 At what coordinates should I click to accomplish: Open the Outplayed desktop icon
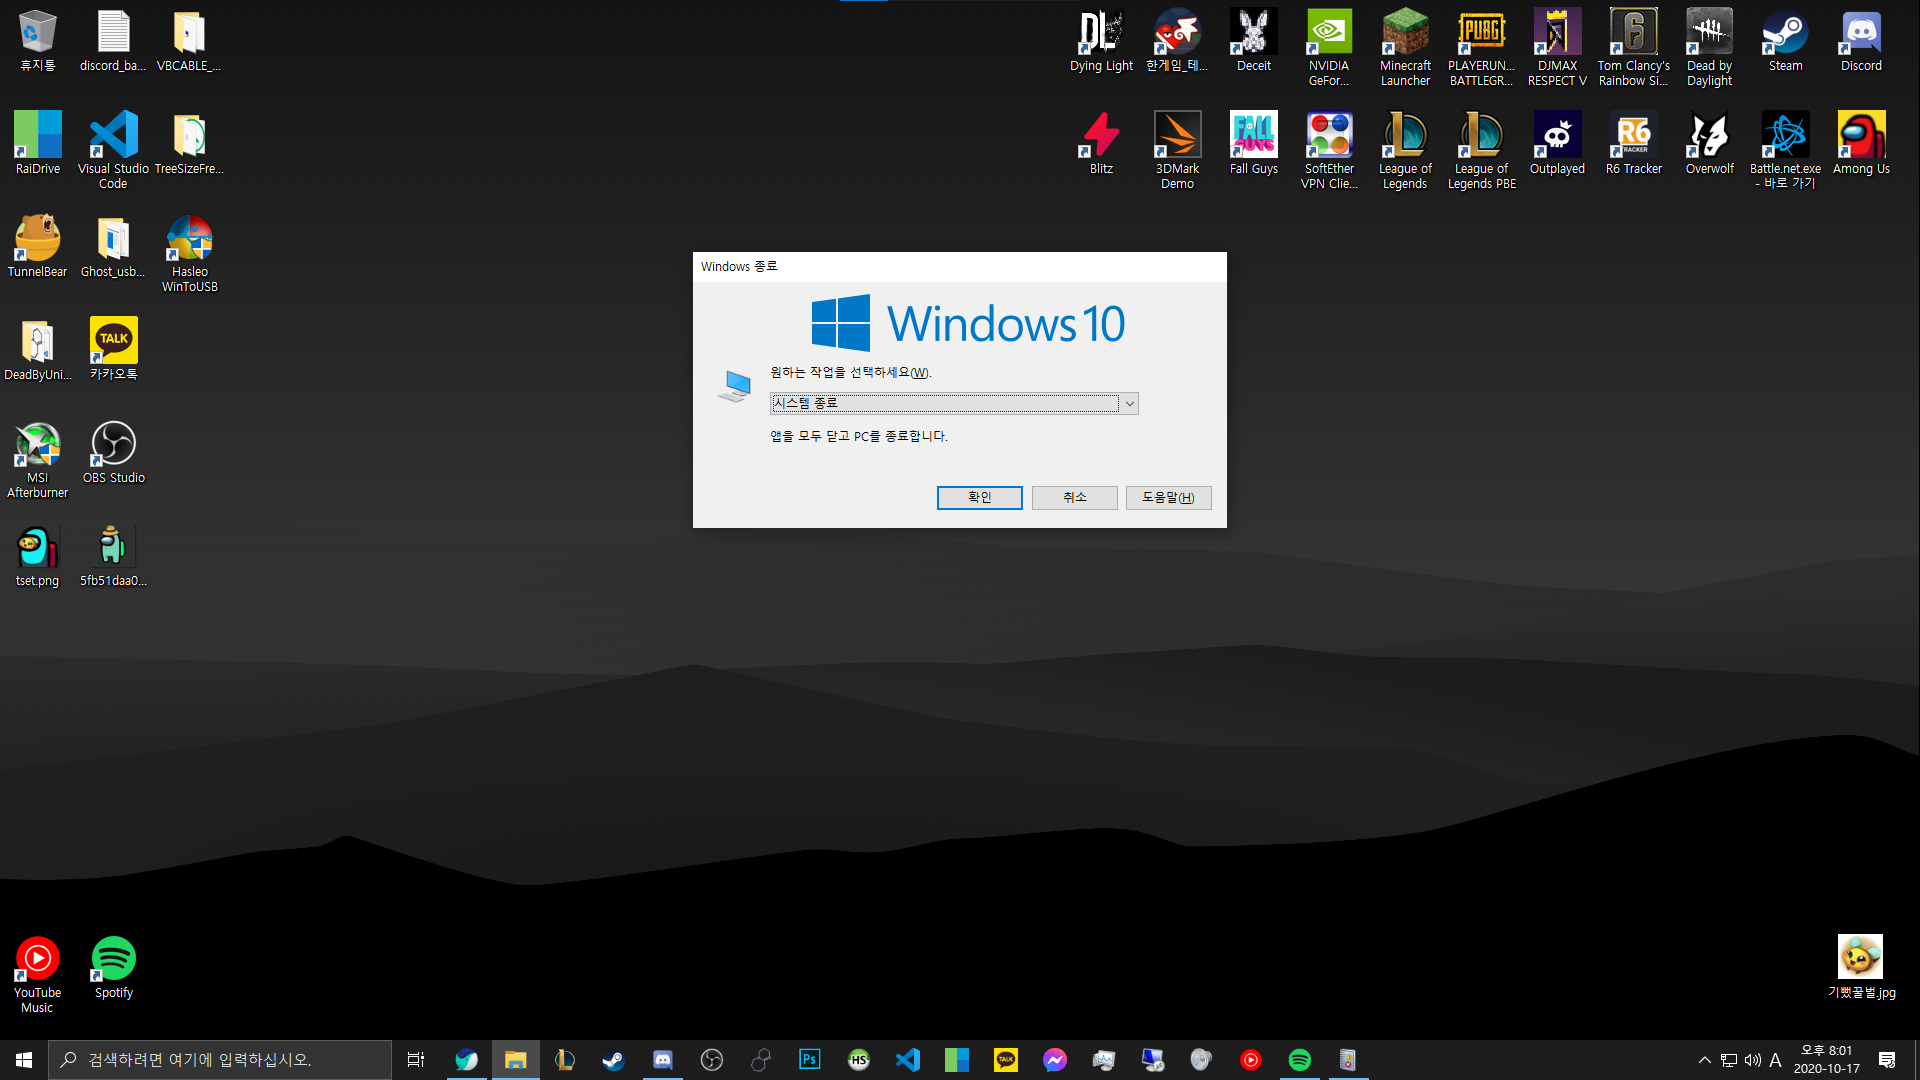[1557, 144]
